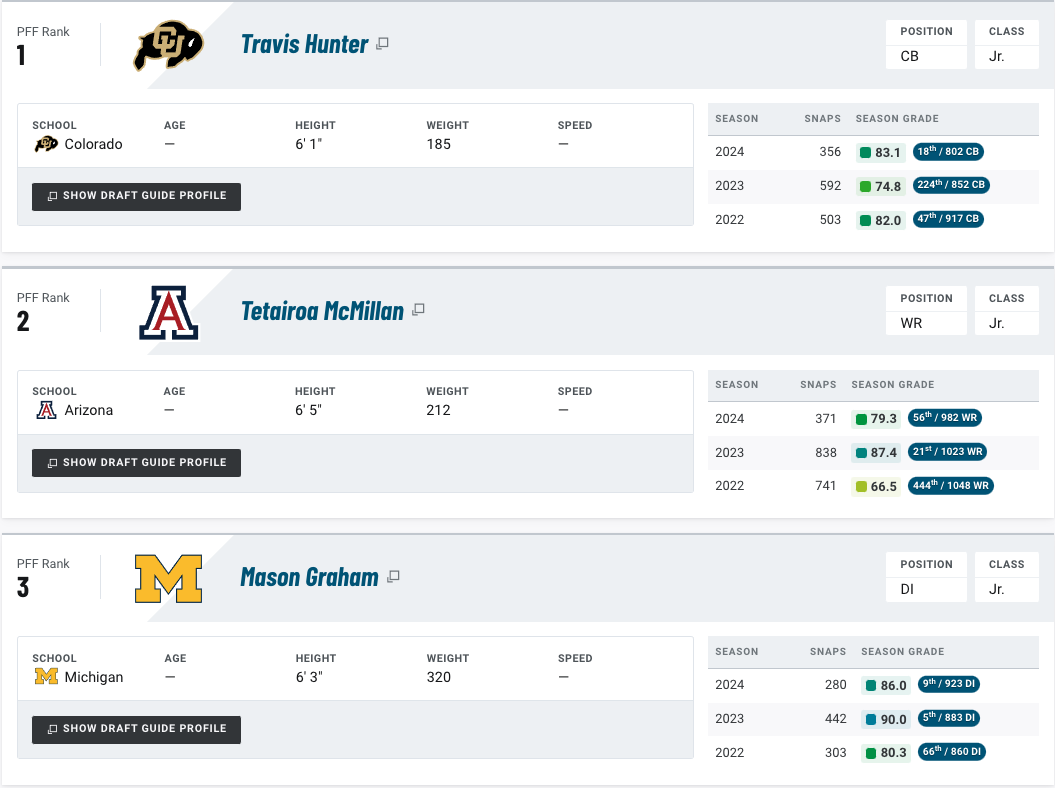Click the popout icon next to Tetairoa McMillan
This screenshot has width=1055, height=788.
pos(418,310)
